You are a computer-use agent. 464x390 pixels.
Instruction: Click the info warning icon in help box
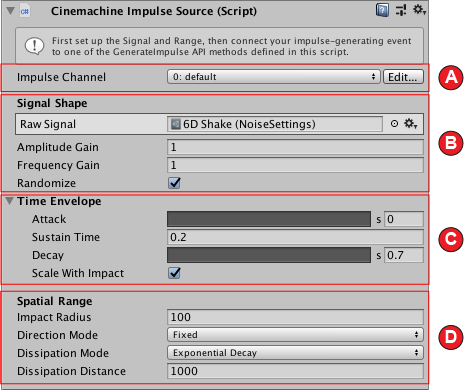point(34,46)
